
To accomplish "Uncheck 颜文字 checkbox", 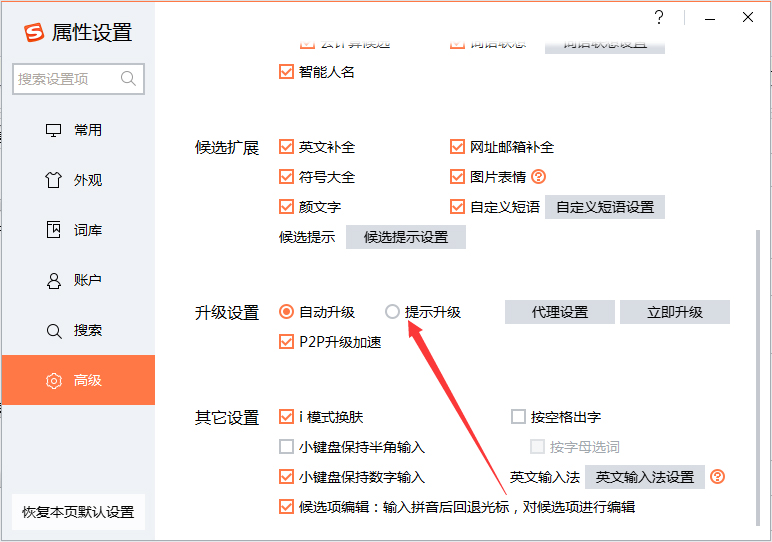I will pos(286,207).
